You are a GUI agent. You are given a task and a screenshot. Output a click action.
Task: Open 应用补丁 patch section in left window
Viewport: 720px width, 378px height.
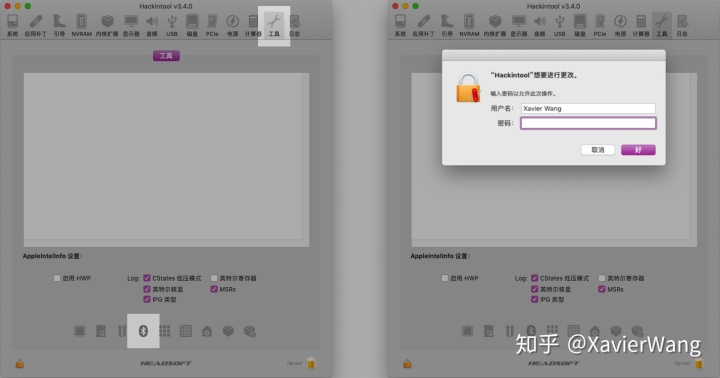coord(36,25)
